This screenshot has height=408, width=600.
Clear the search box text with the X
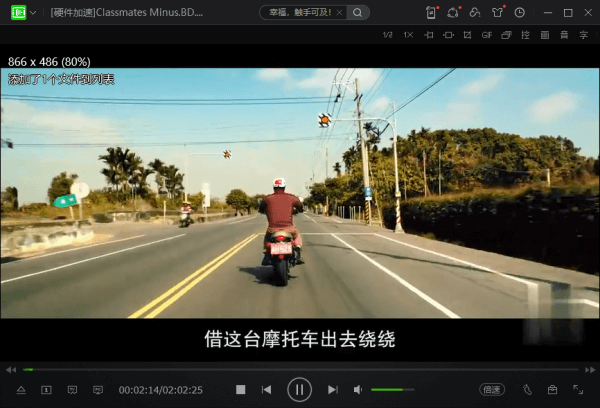point(339,13)
